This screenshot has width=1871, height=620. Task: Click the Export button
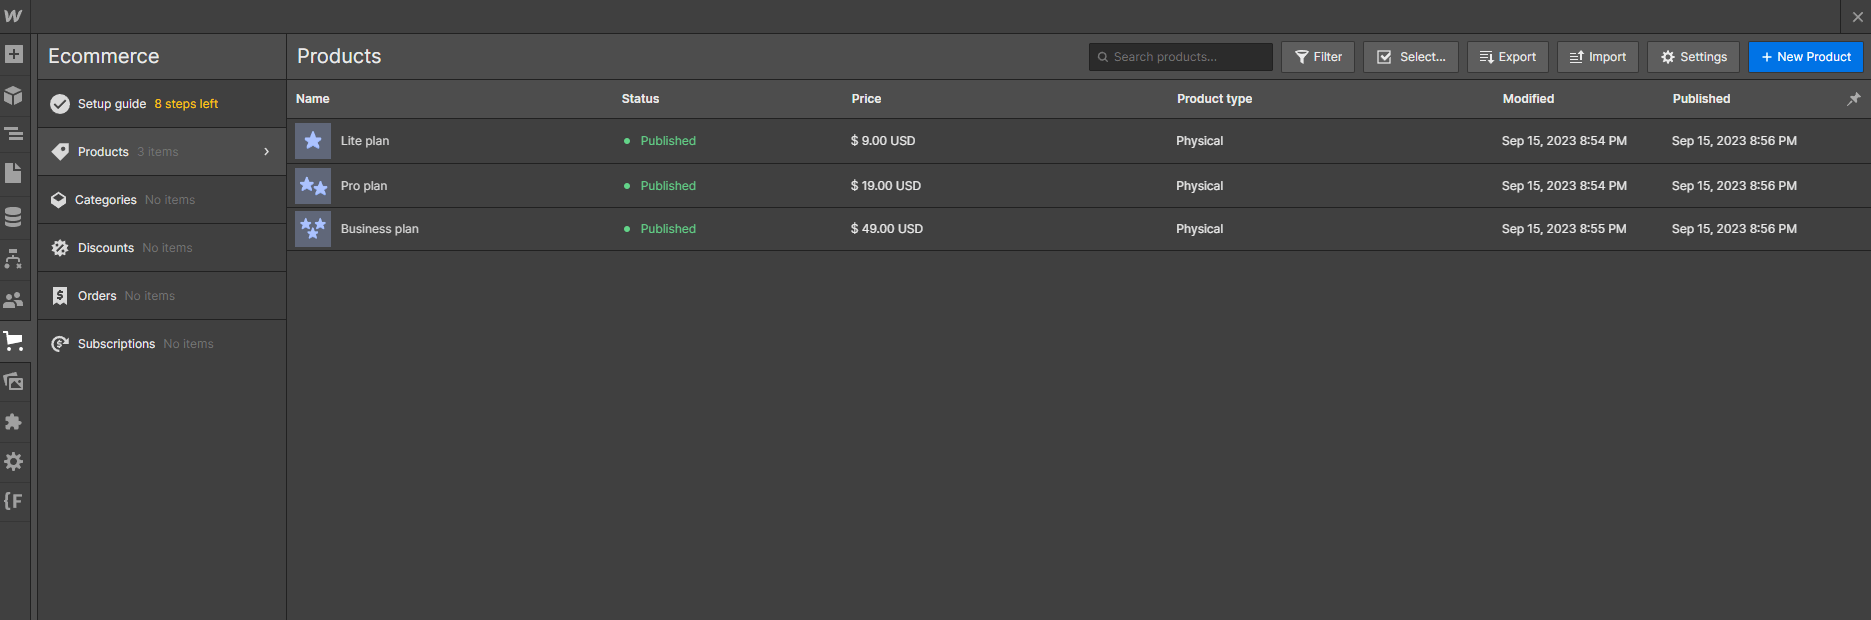(1508, 57)
